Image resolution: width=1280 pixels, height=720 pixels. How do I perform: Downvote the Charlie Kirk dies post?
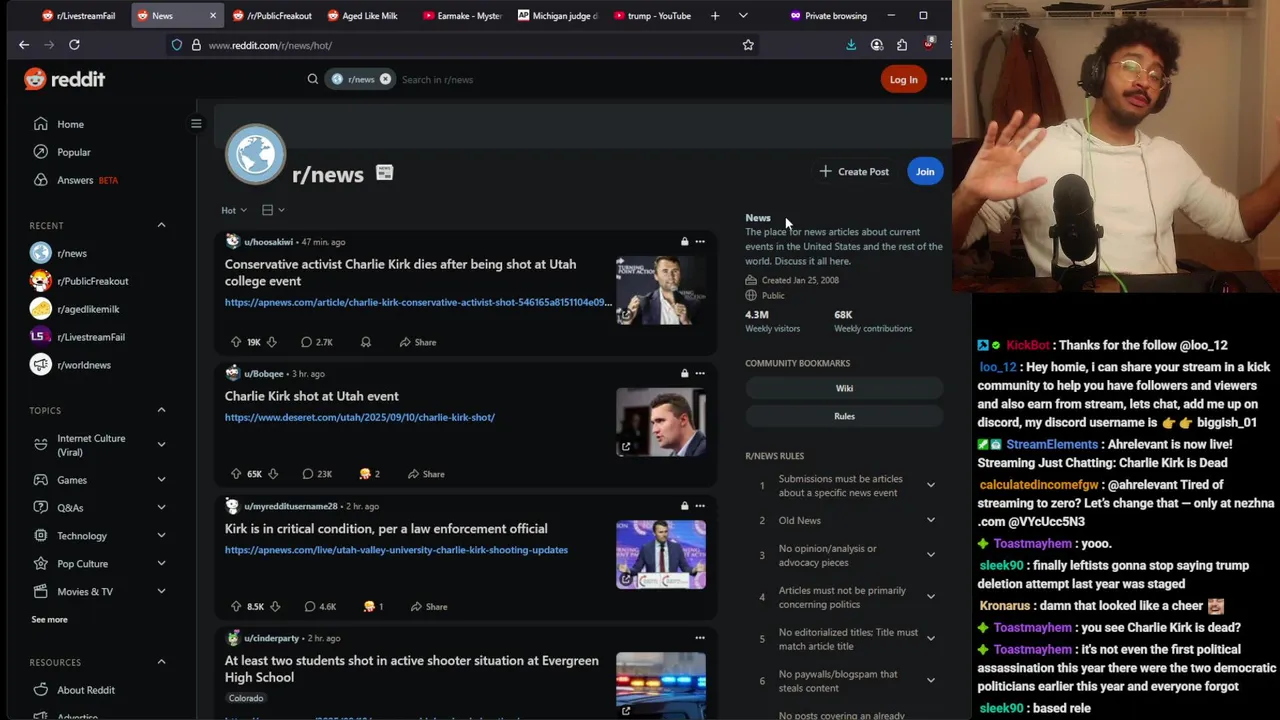point(271,342)
